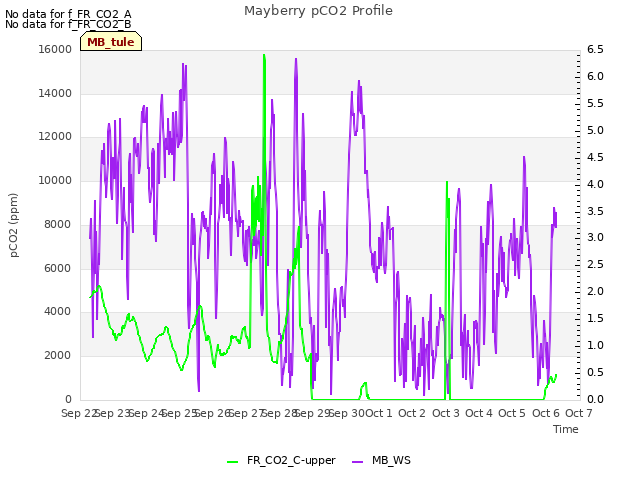
Task: Click the 4000 left-axis tick label
Action: tap(58, 311)
